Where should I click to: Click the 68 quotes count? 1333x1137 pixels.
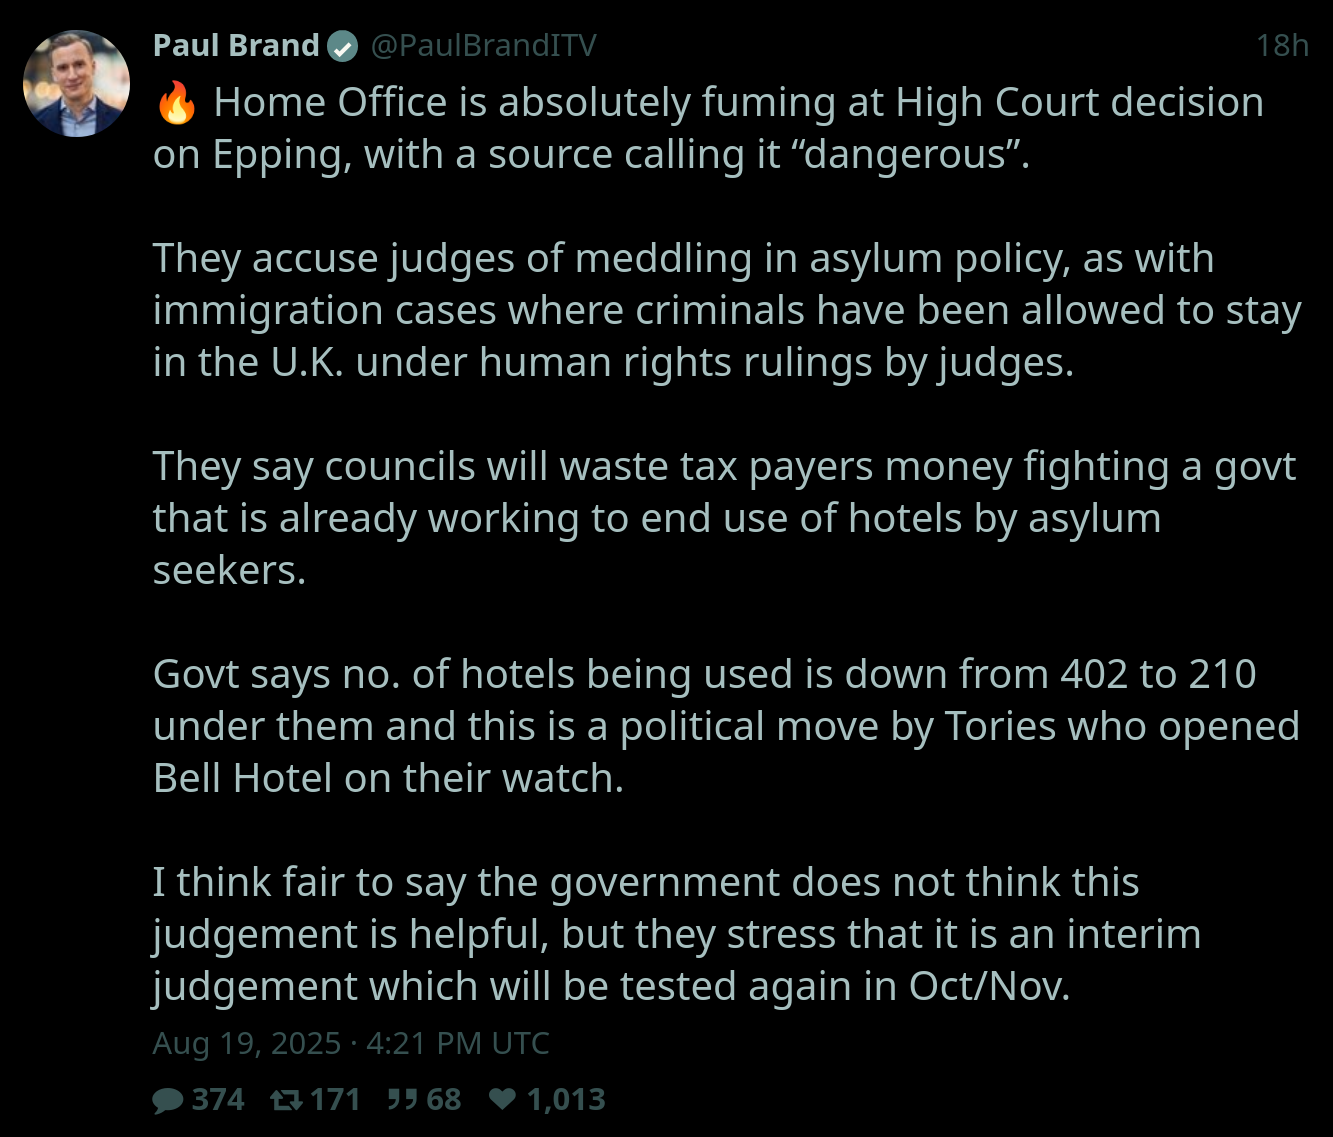click(x=444, y=1100)
